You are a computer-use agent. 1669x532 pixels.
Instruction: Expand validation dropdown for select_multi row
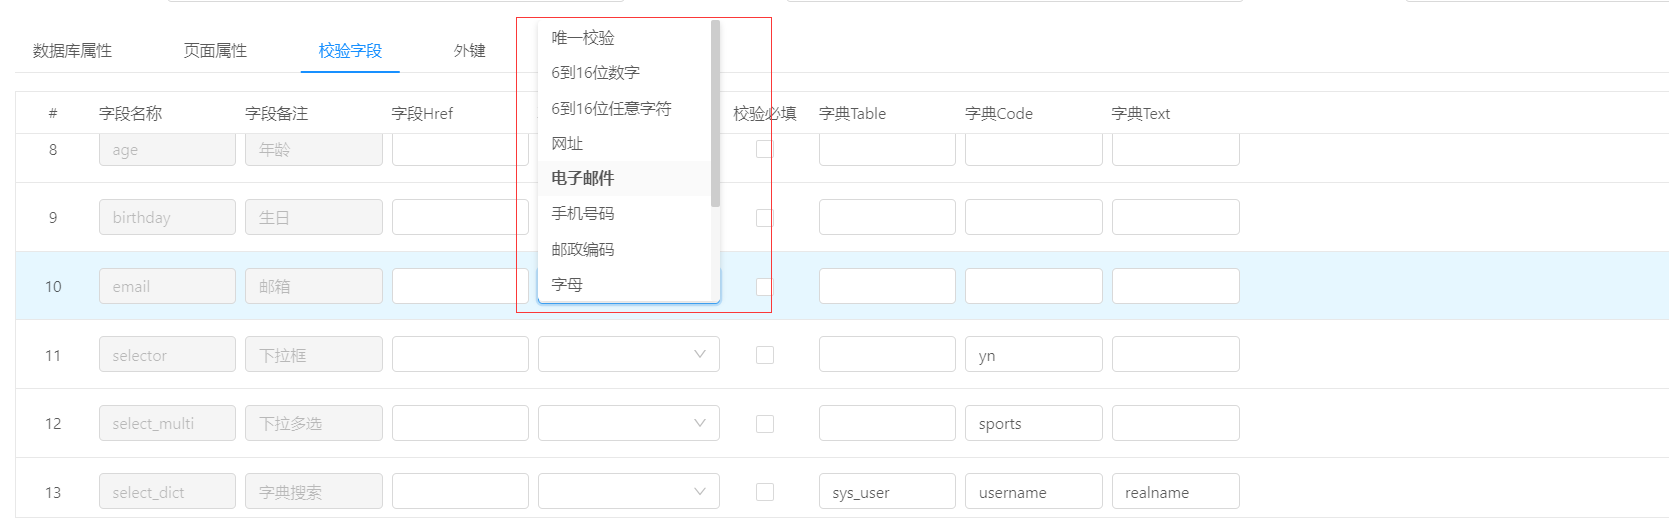(x=629, y=423)
